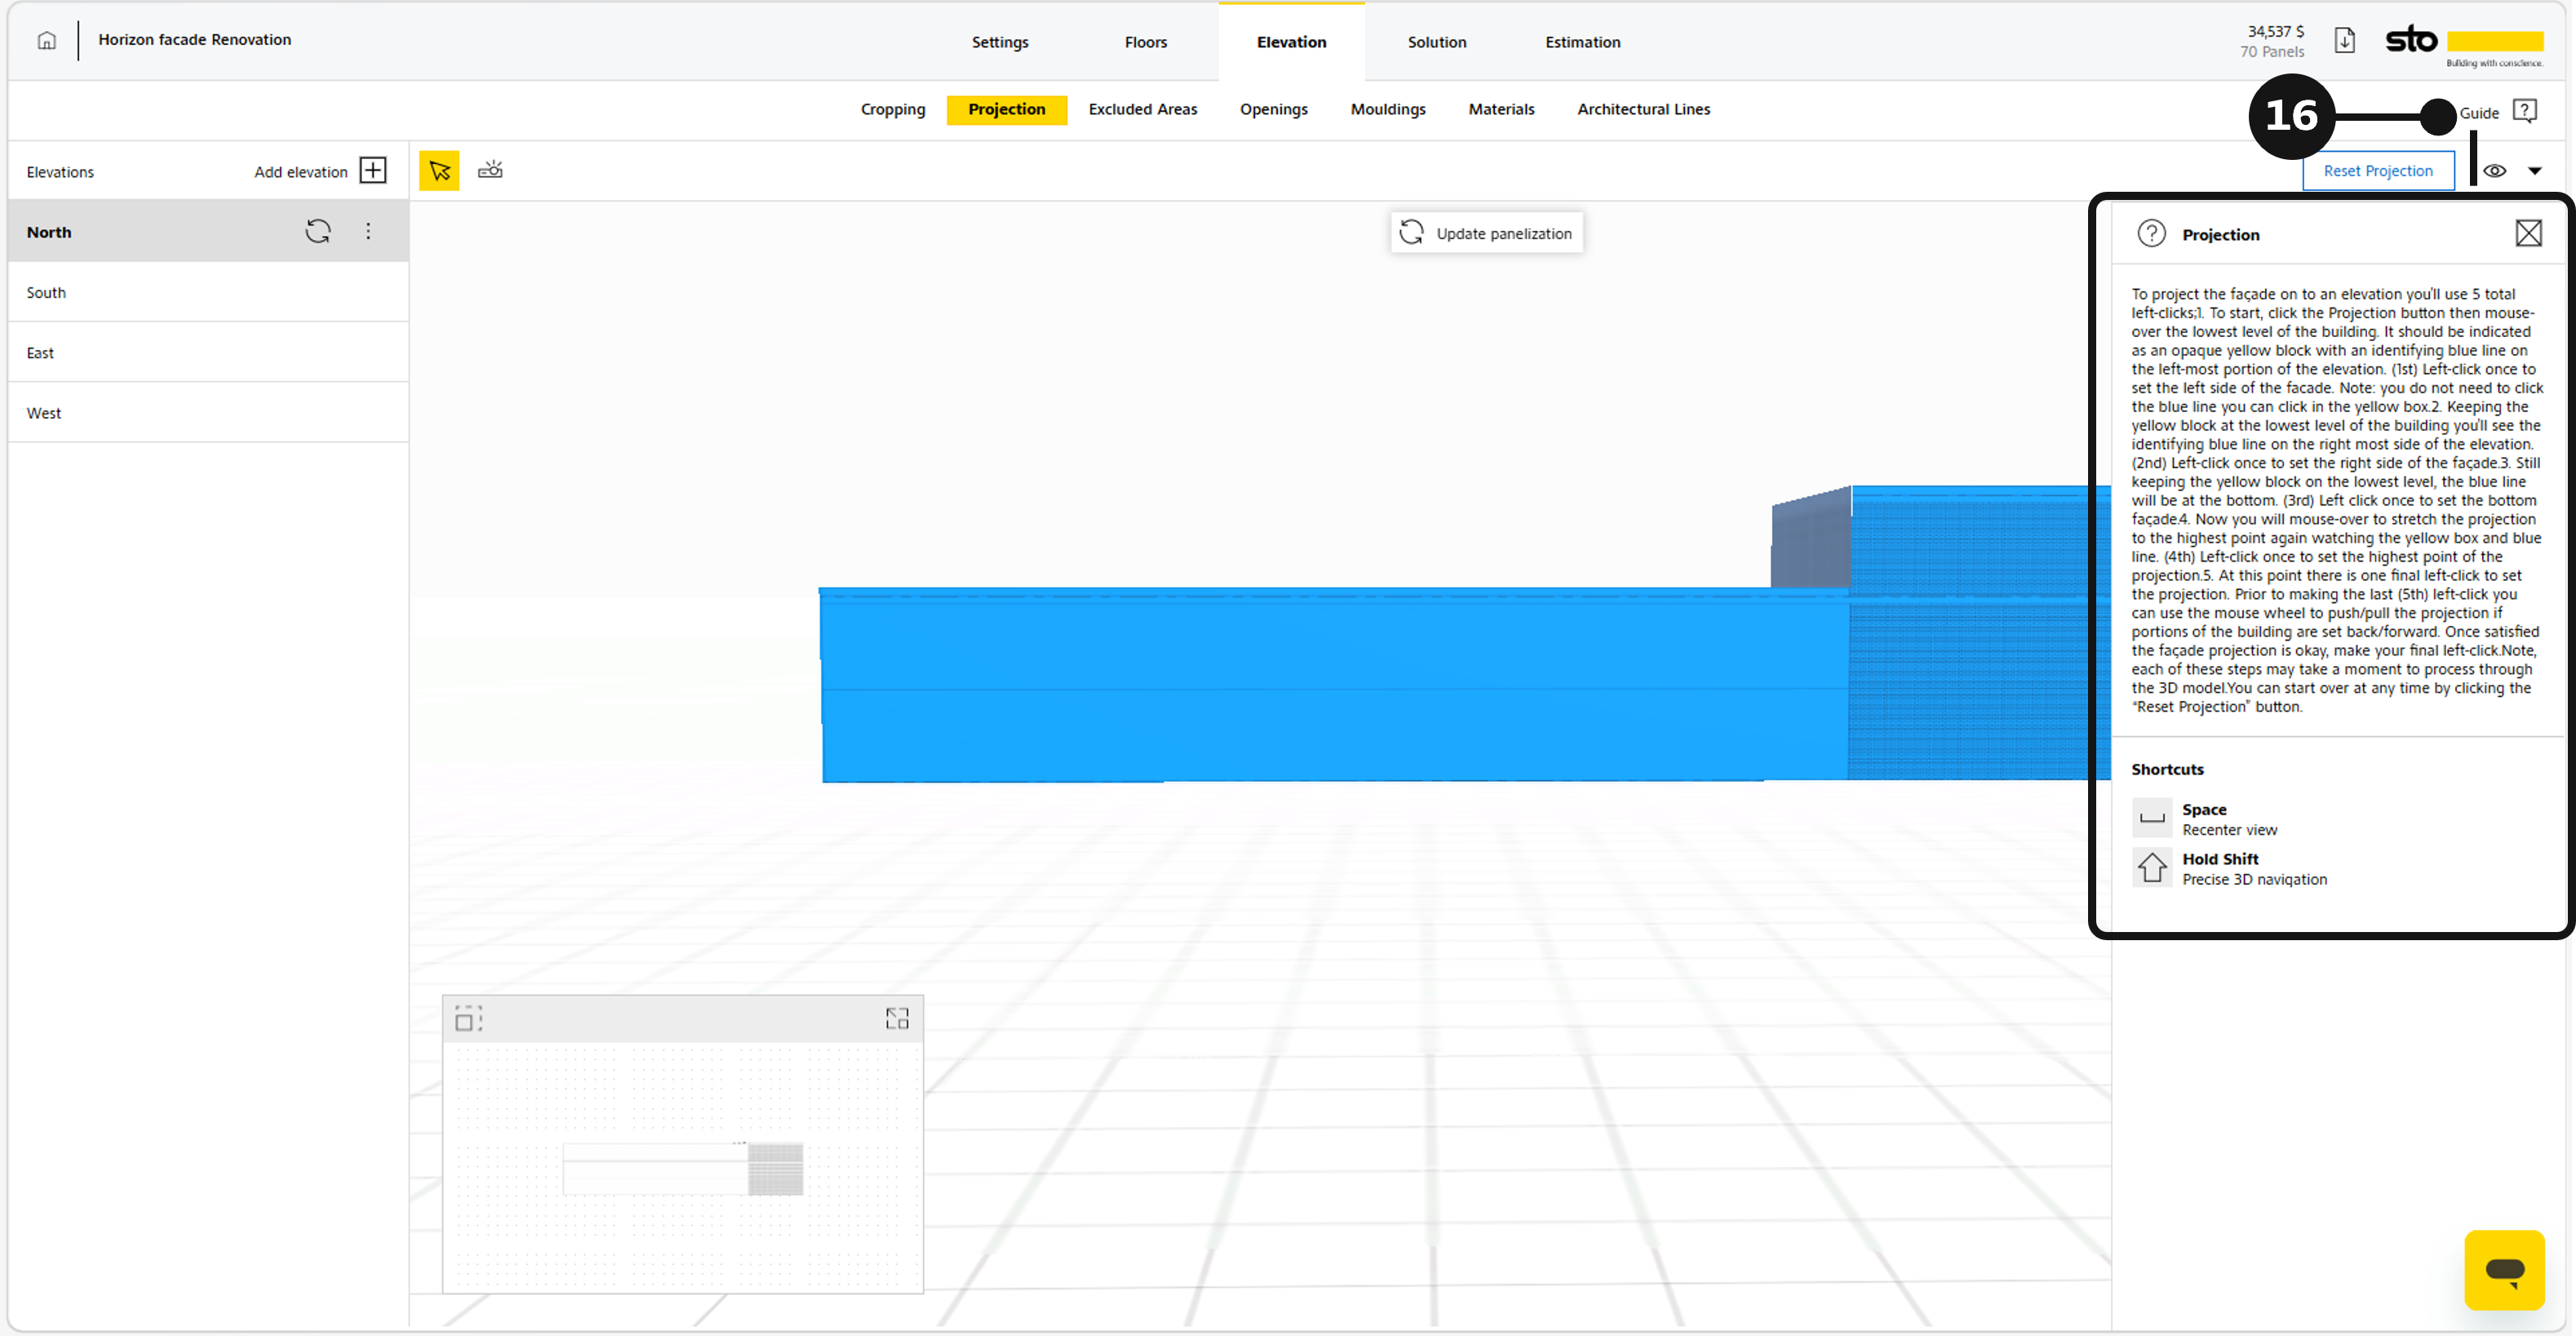The width and height of the screenshot is (2576, 1336).
Task: Select the West elevation
Action: [208, 412]
